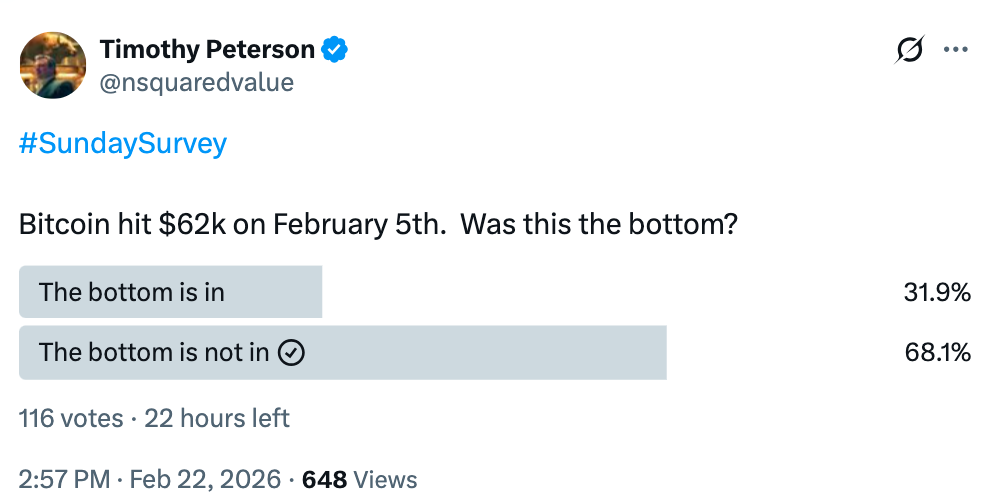Click 'Was this the bottom?' question text
This screenshot has width=997, height=502.
pos(601,223)
